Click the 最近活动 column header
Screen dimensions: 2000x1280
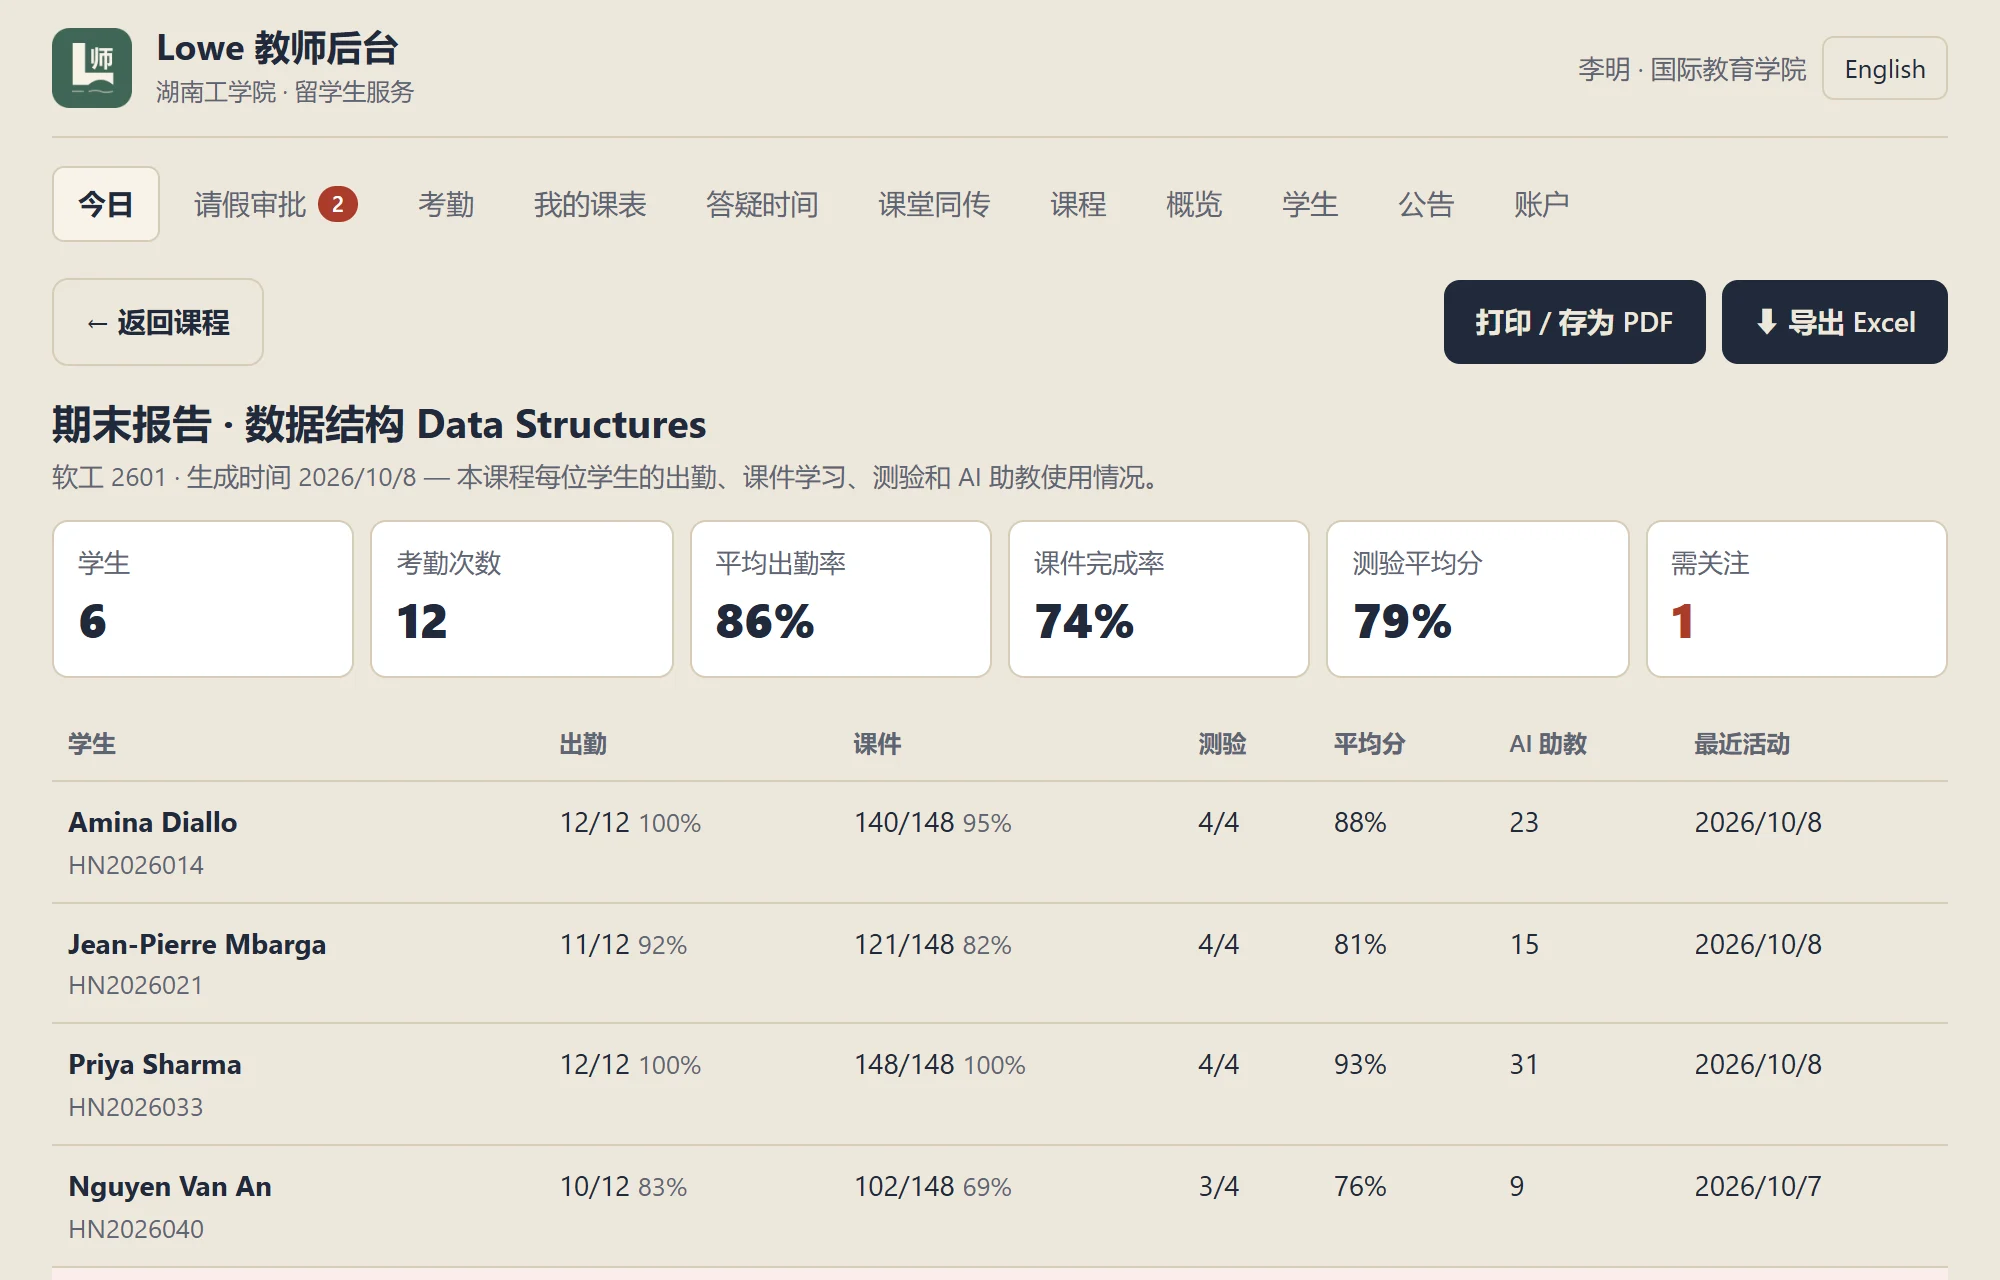pyautogui.click(x=1742, y=744)
